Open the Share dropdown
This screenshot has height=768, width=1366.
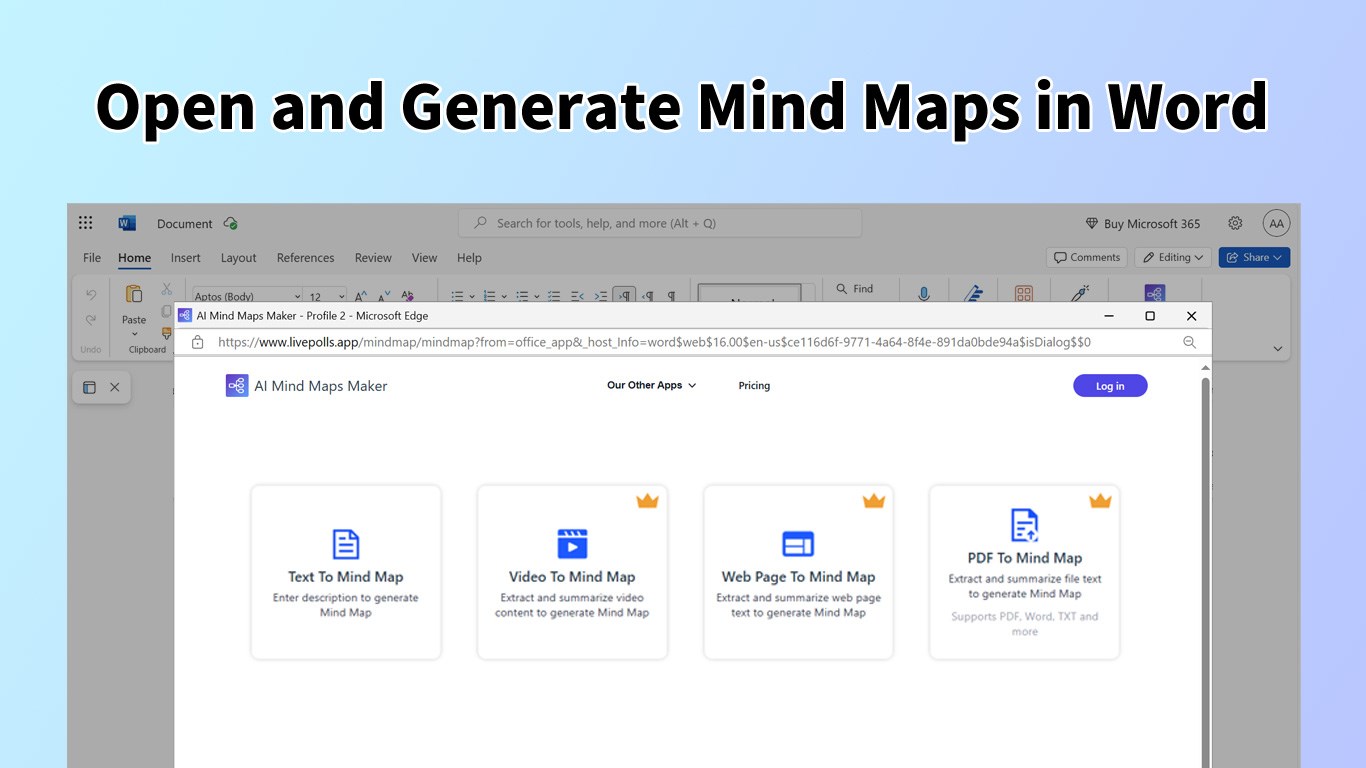tap(1254, 257)
